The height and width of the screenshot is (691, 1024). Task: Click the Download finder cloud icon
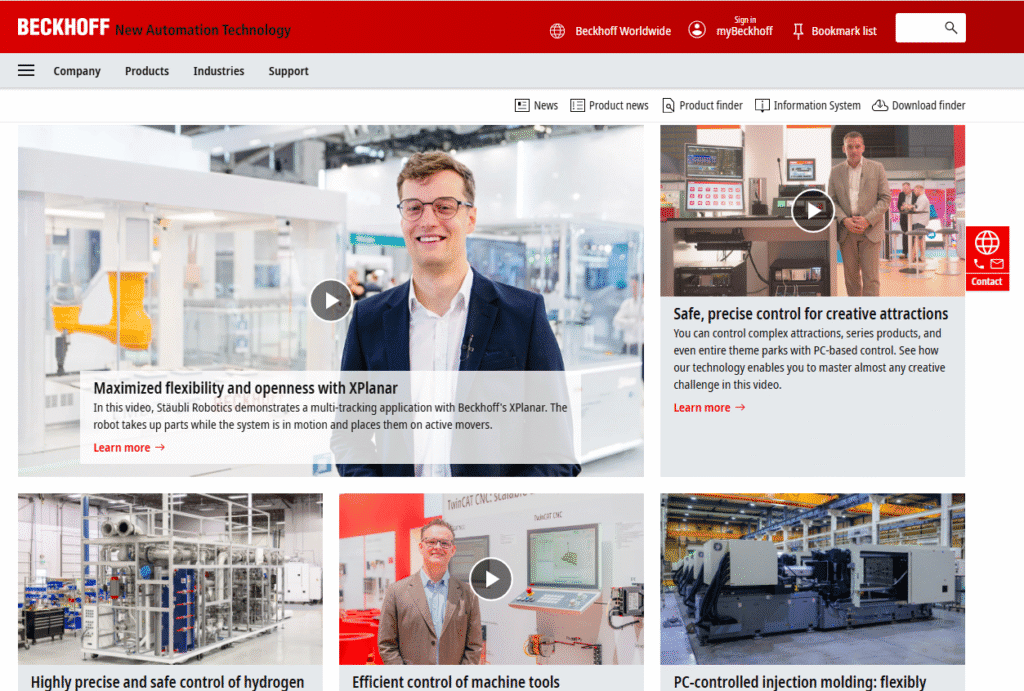pos(880,105)
